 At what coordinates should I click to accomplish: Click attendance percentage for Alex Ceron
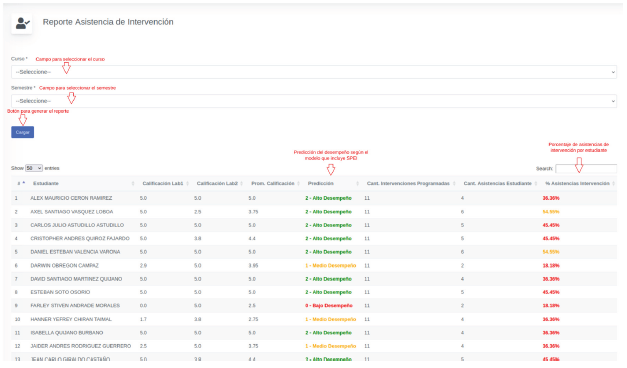point(551,198)
